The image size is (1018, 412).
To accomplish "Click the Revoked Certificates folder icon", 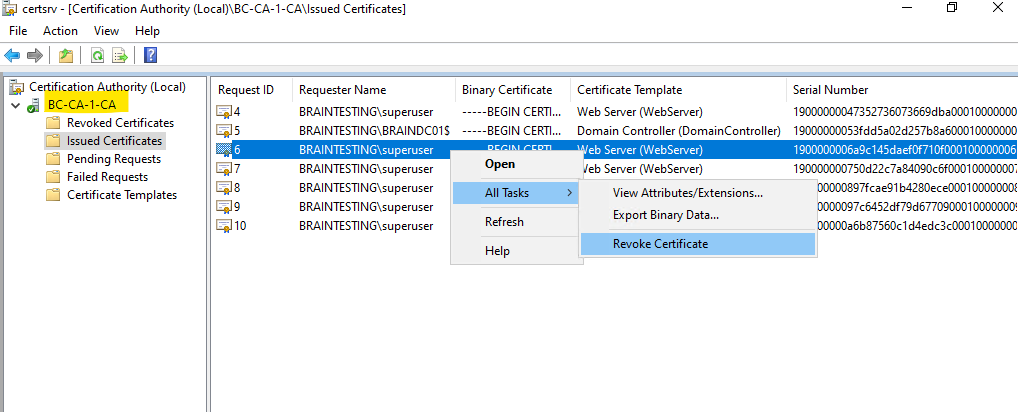I will click(53, 123).
